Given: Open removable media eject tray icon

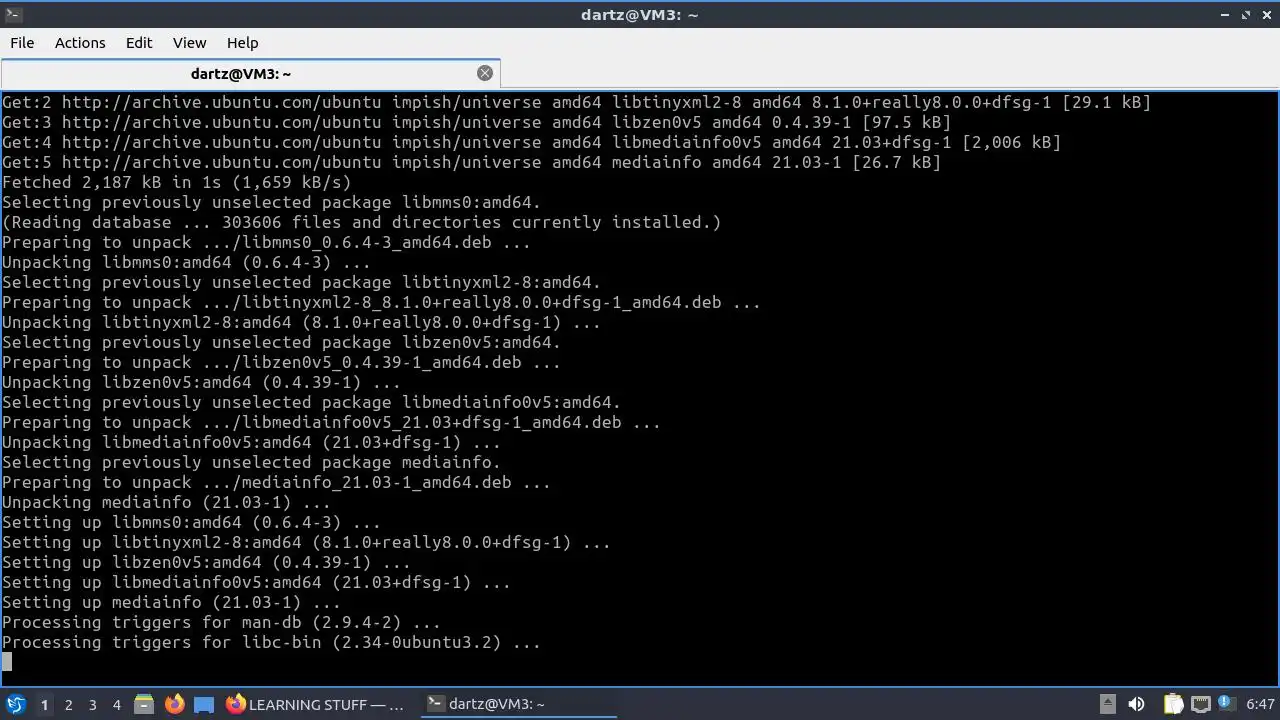Looking at the screenshot, I should click(x=1108, y=705).
